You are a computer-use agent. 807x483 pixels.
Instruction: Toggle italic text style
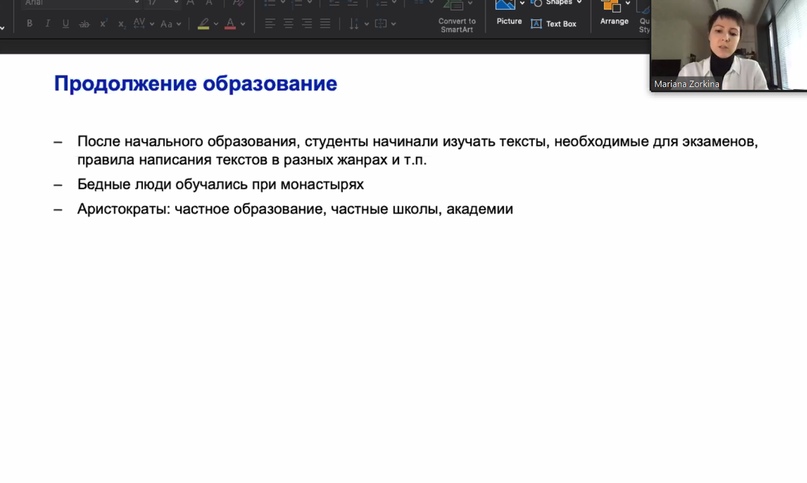47,24
